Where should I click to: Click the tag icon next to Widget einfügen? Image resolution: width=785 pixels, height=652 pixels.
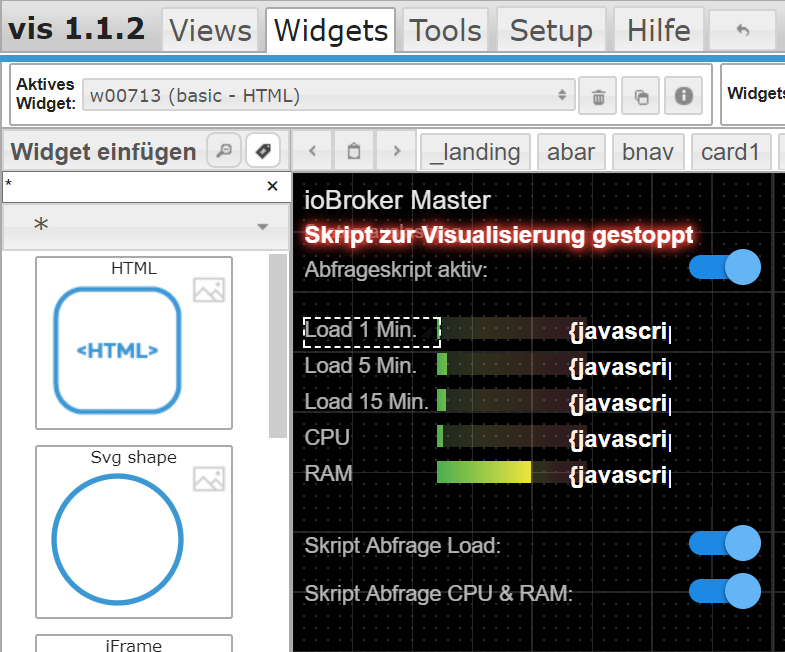click(x=263, y=150)
